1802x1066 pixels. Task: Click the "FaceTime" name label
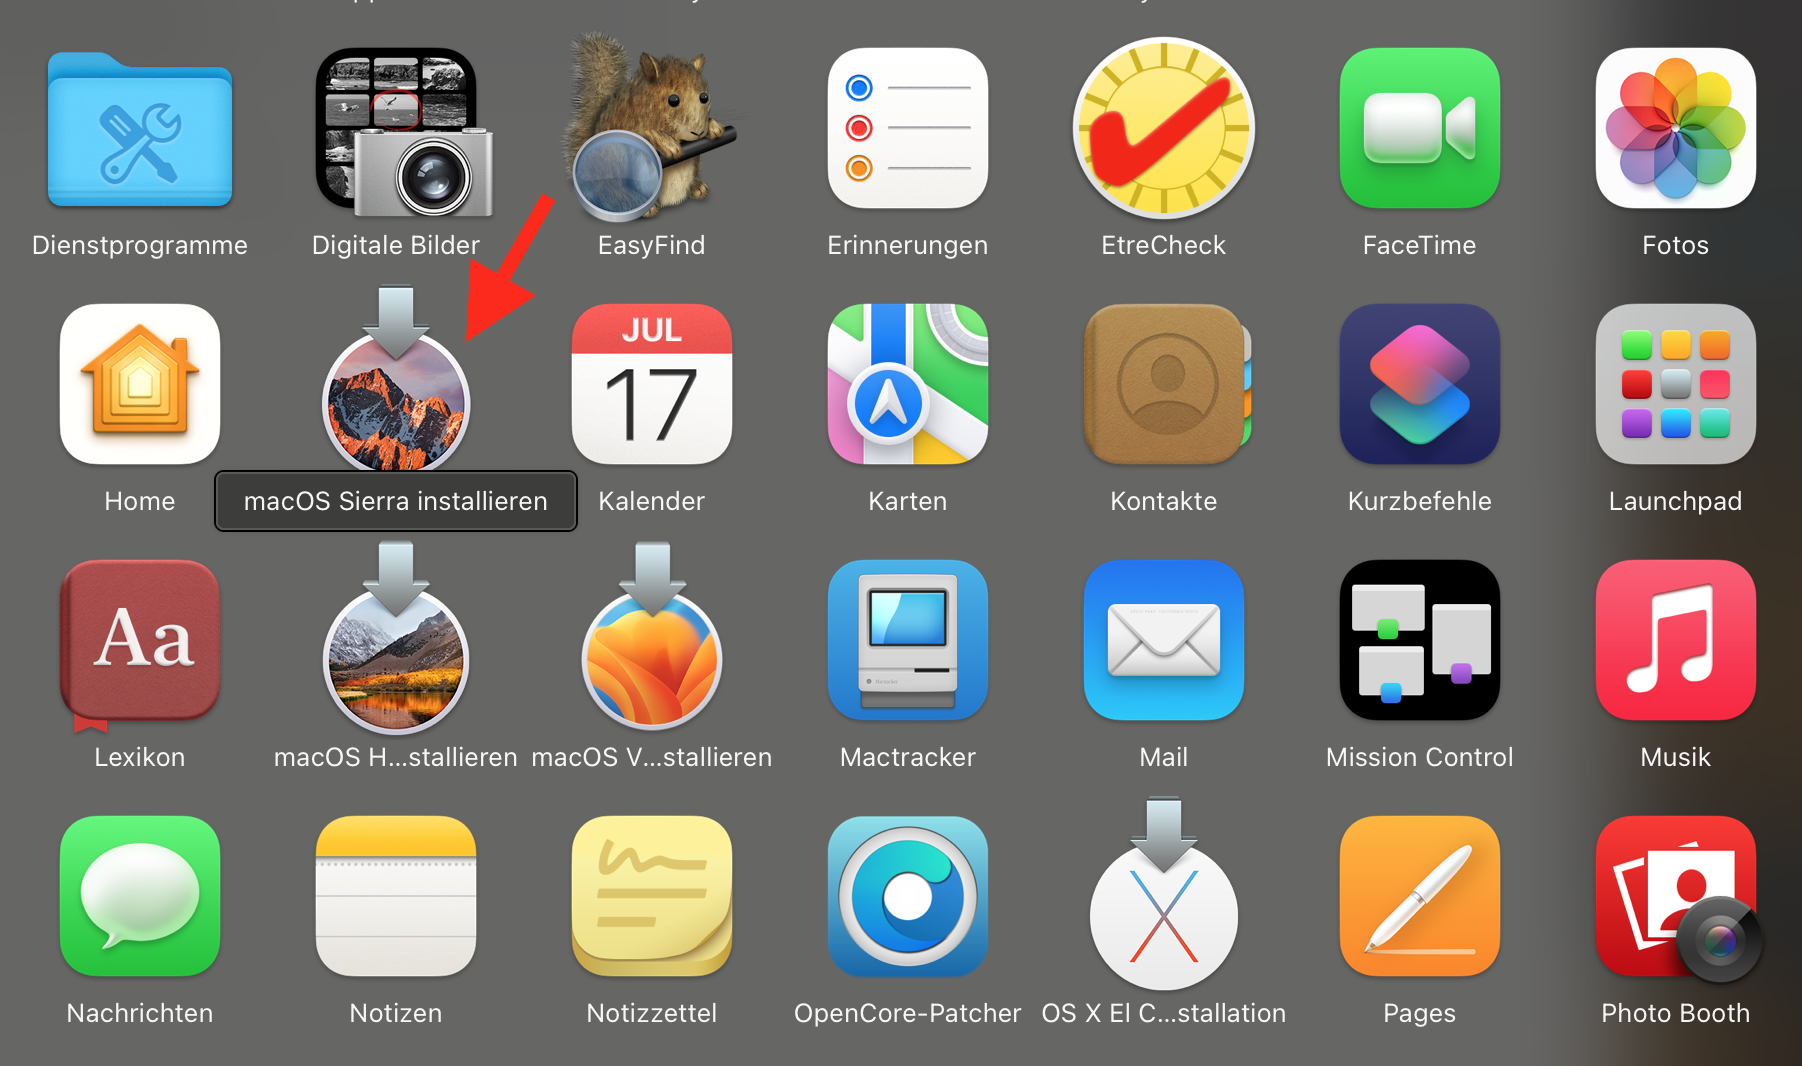pos(1420,245)
